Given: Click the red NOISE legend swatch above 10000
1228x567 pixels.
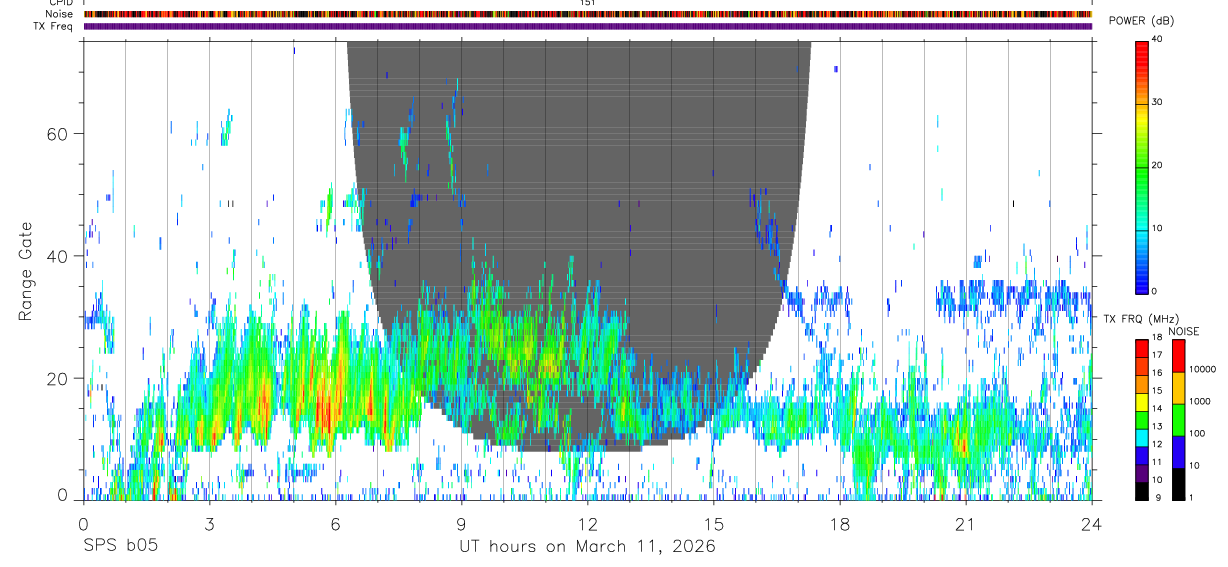Looking at the screenshot, I should 1178,355.
